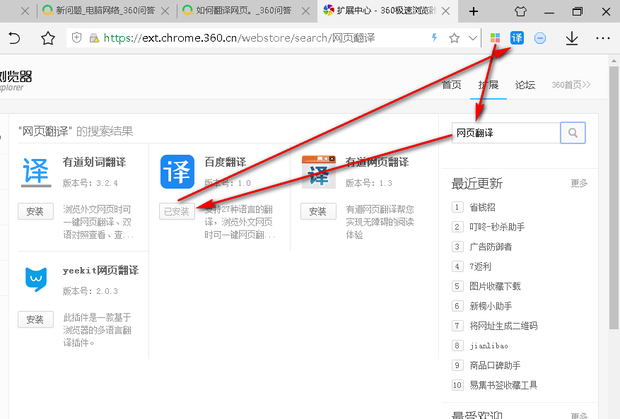
Task: Select the 扩展 navigation item
Action: tap(488, 85)
